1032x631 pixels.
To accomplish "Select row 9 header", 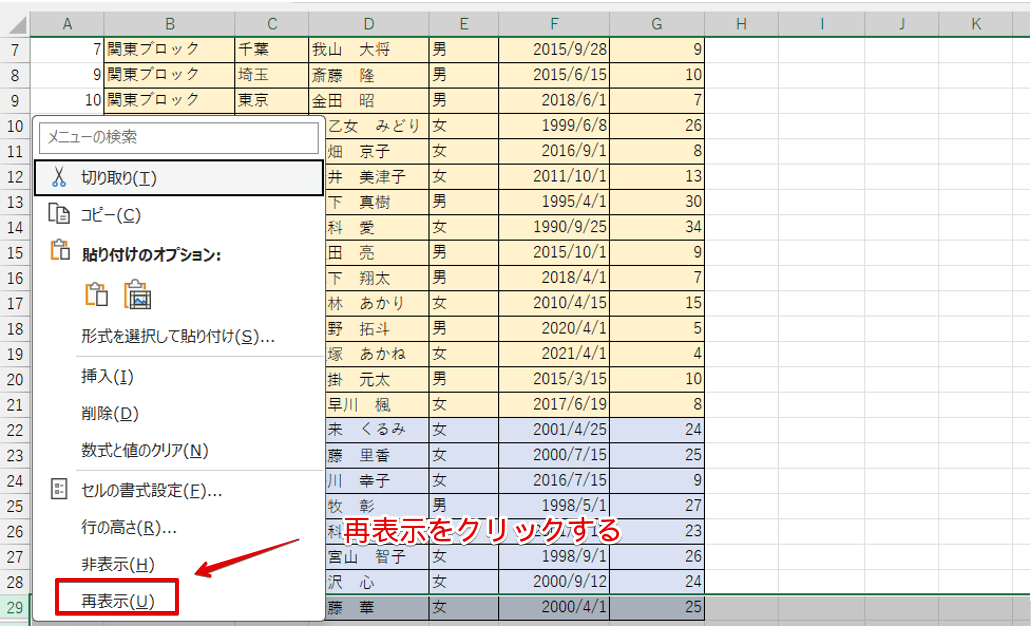I will pyautogui.click(x=15, y=101).
